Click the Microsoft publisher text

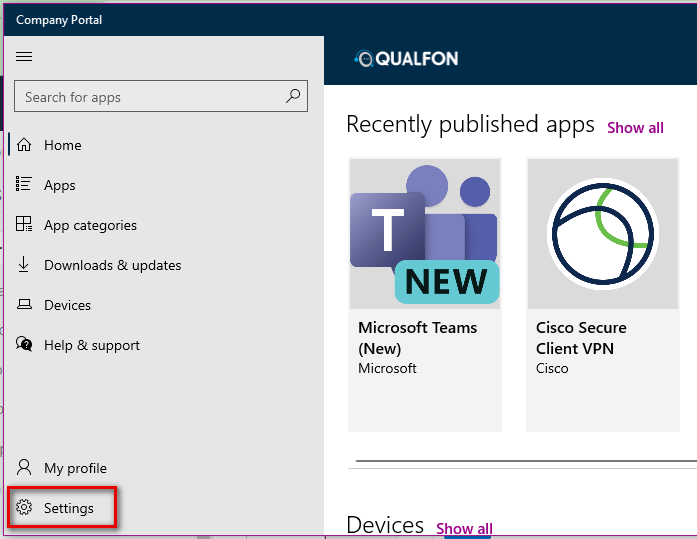pos(387,368)
